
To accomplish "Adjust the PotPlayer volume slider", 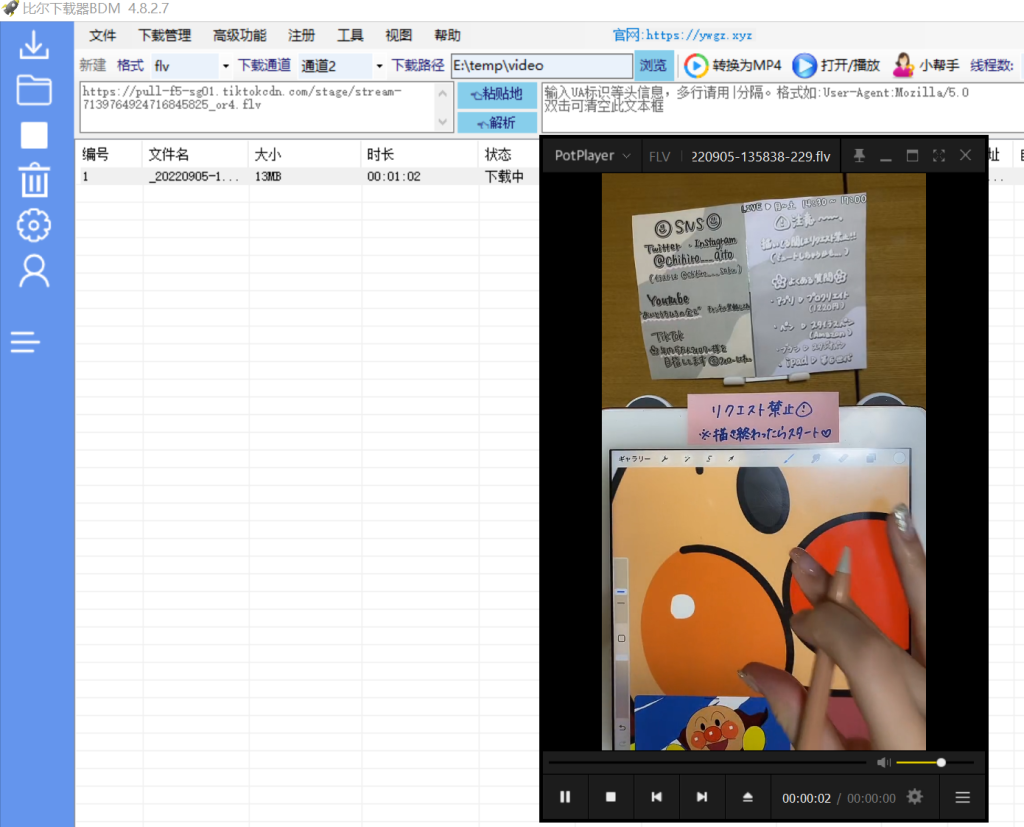I will [934, 762].
